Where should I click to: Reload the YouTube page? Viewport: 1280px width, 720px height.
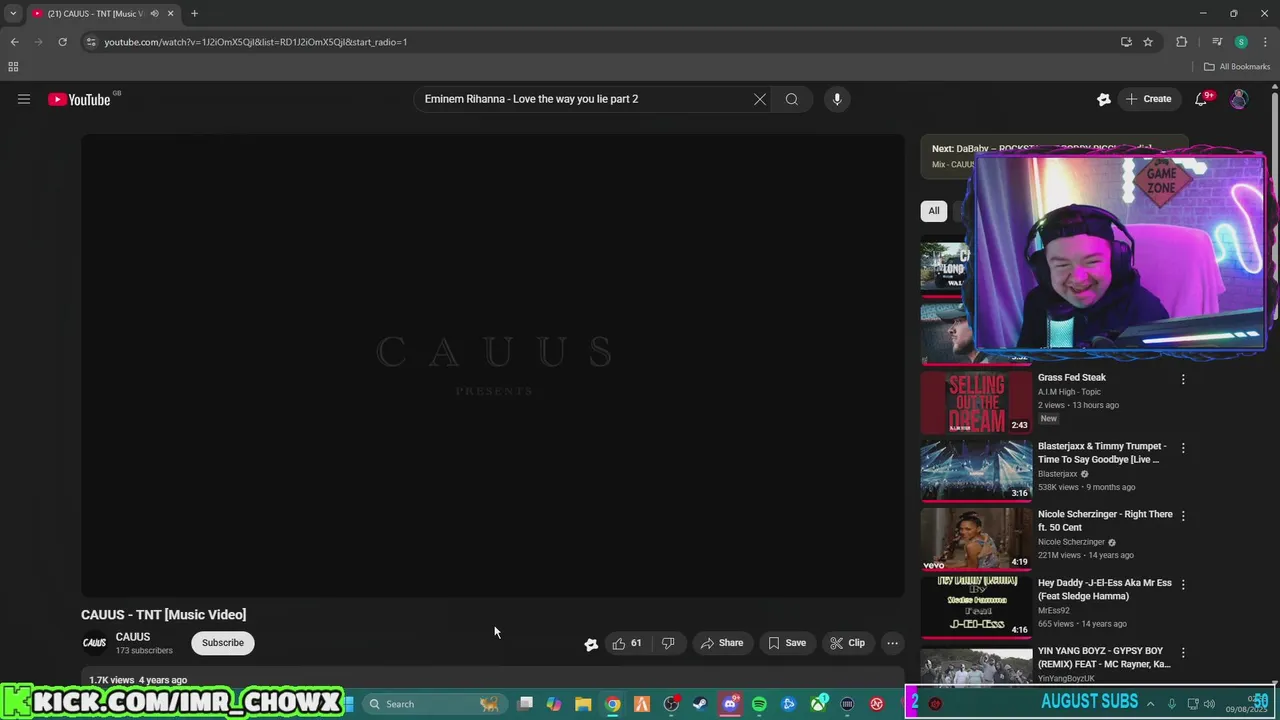(x=62, y=42)
